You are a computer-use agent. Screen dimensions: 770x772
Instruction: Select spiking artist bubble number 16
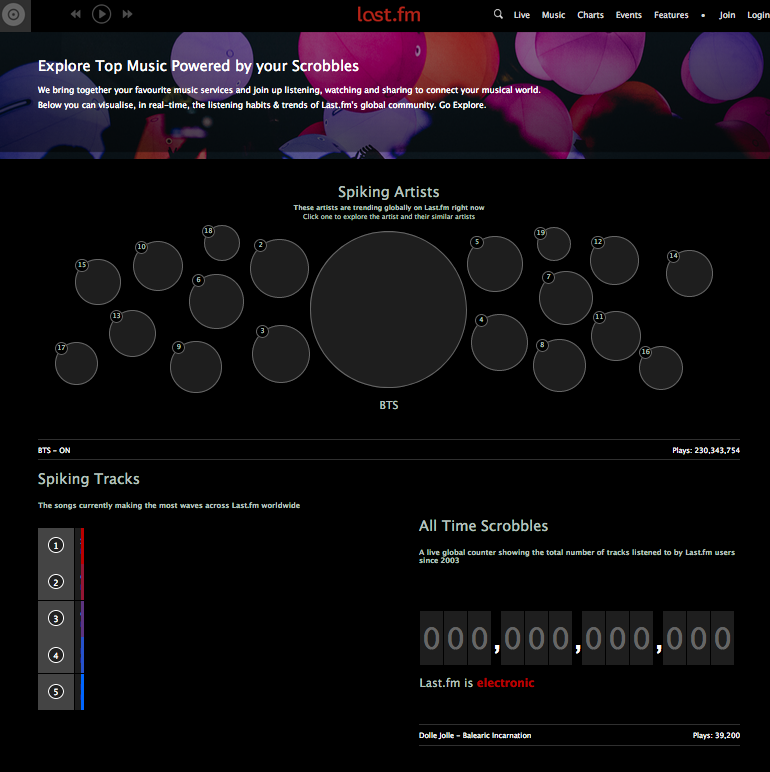(661, 368)
